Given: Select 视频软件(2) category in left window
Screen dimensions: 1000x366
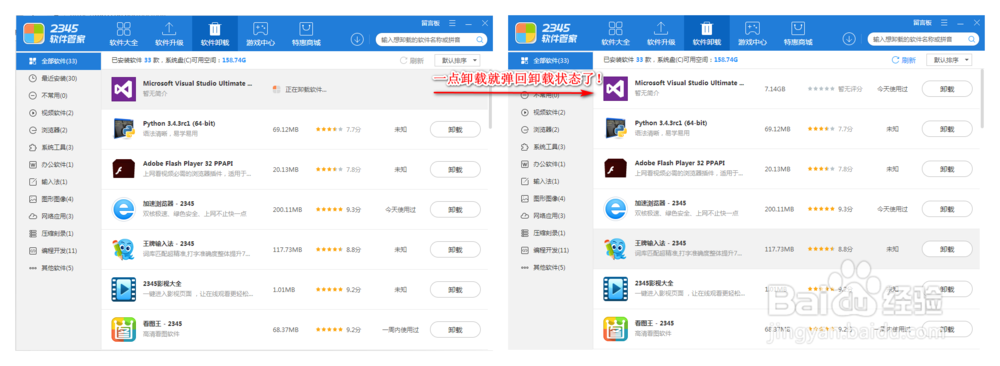Looking at the screenshot, I should (x=59, y=113).
